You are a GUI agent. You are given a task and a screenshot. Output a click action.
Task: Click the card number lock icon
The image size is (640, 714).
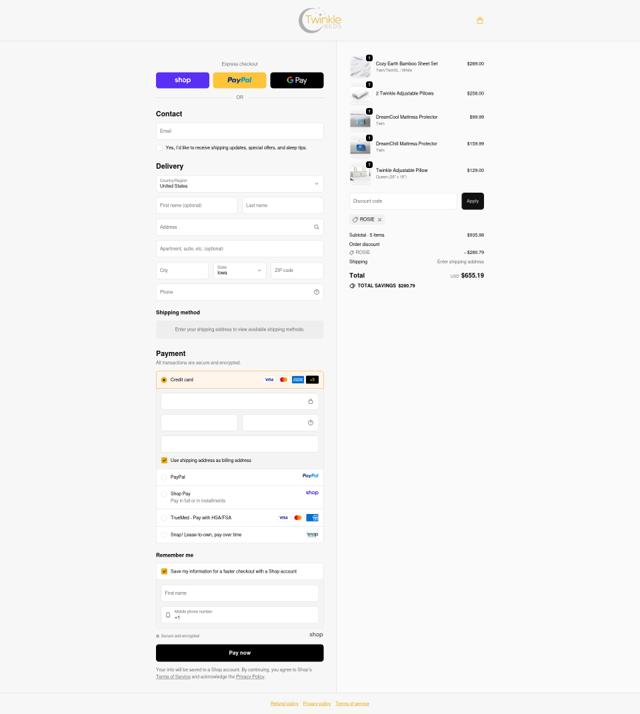(x=310, y=402)
